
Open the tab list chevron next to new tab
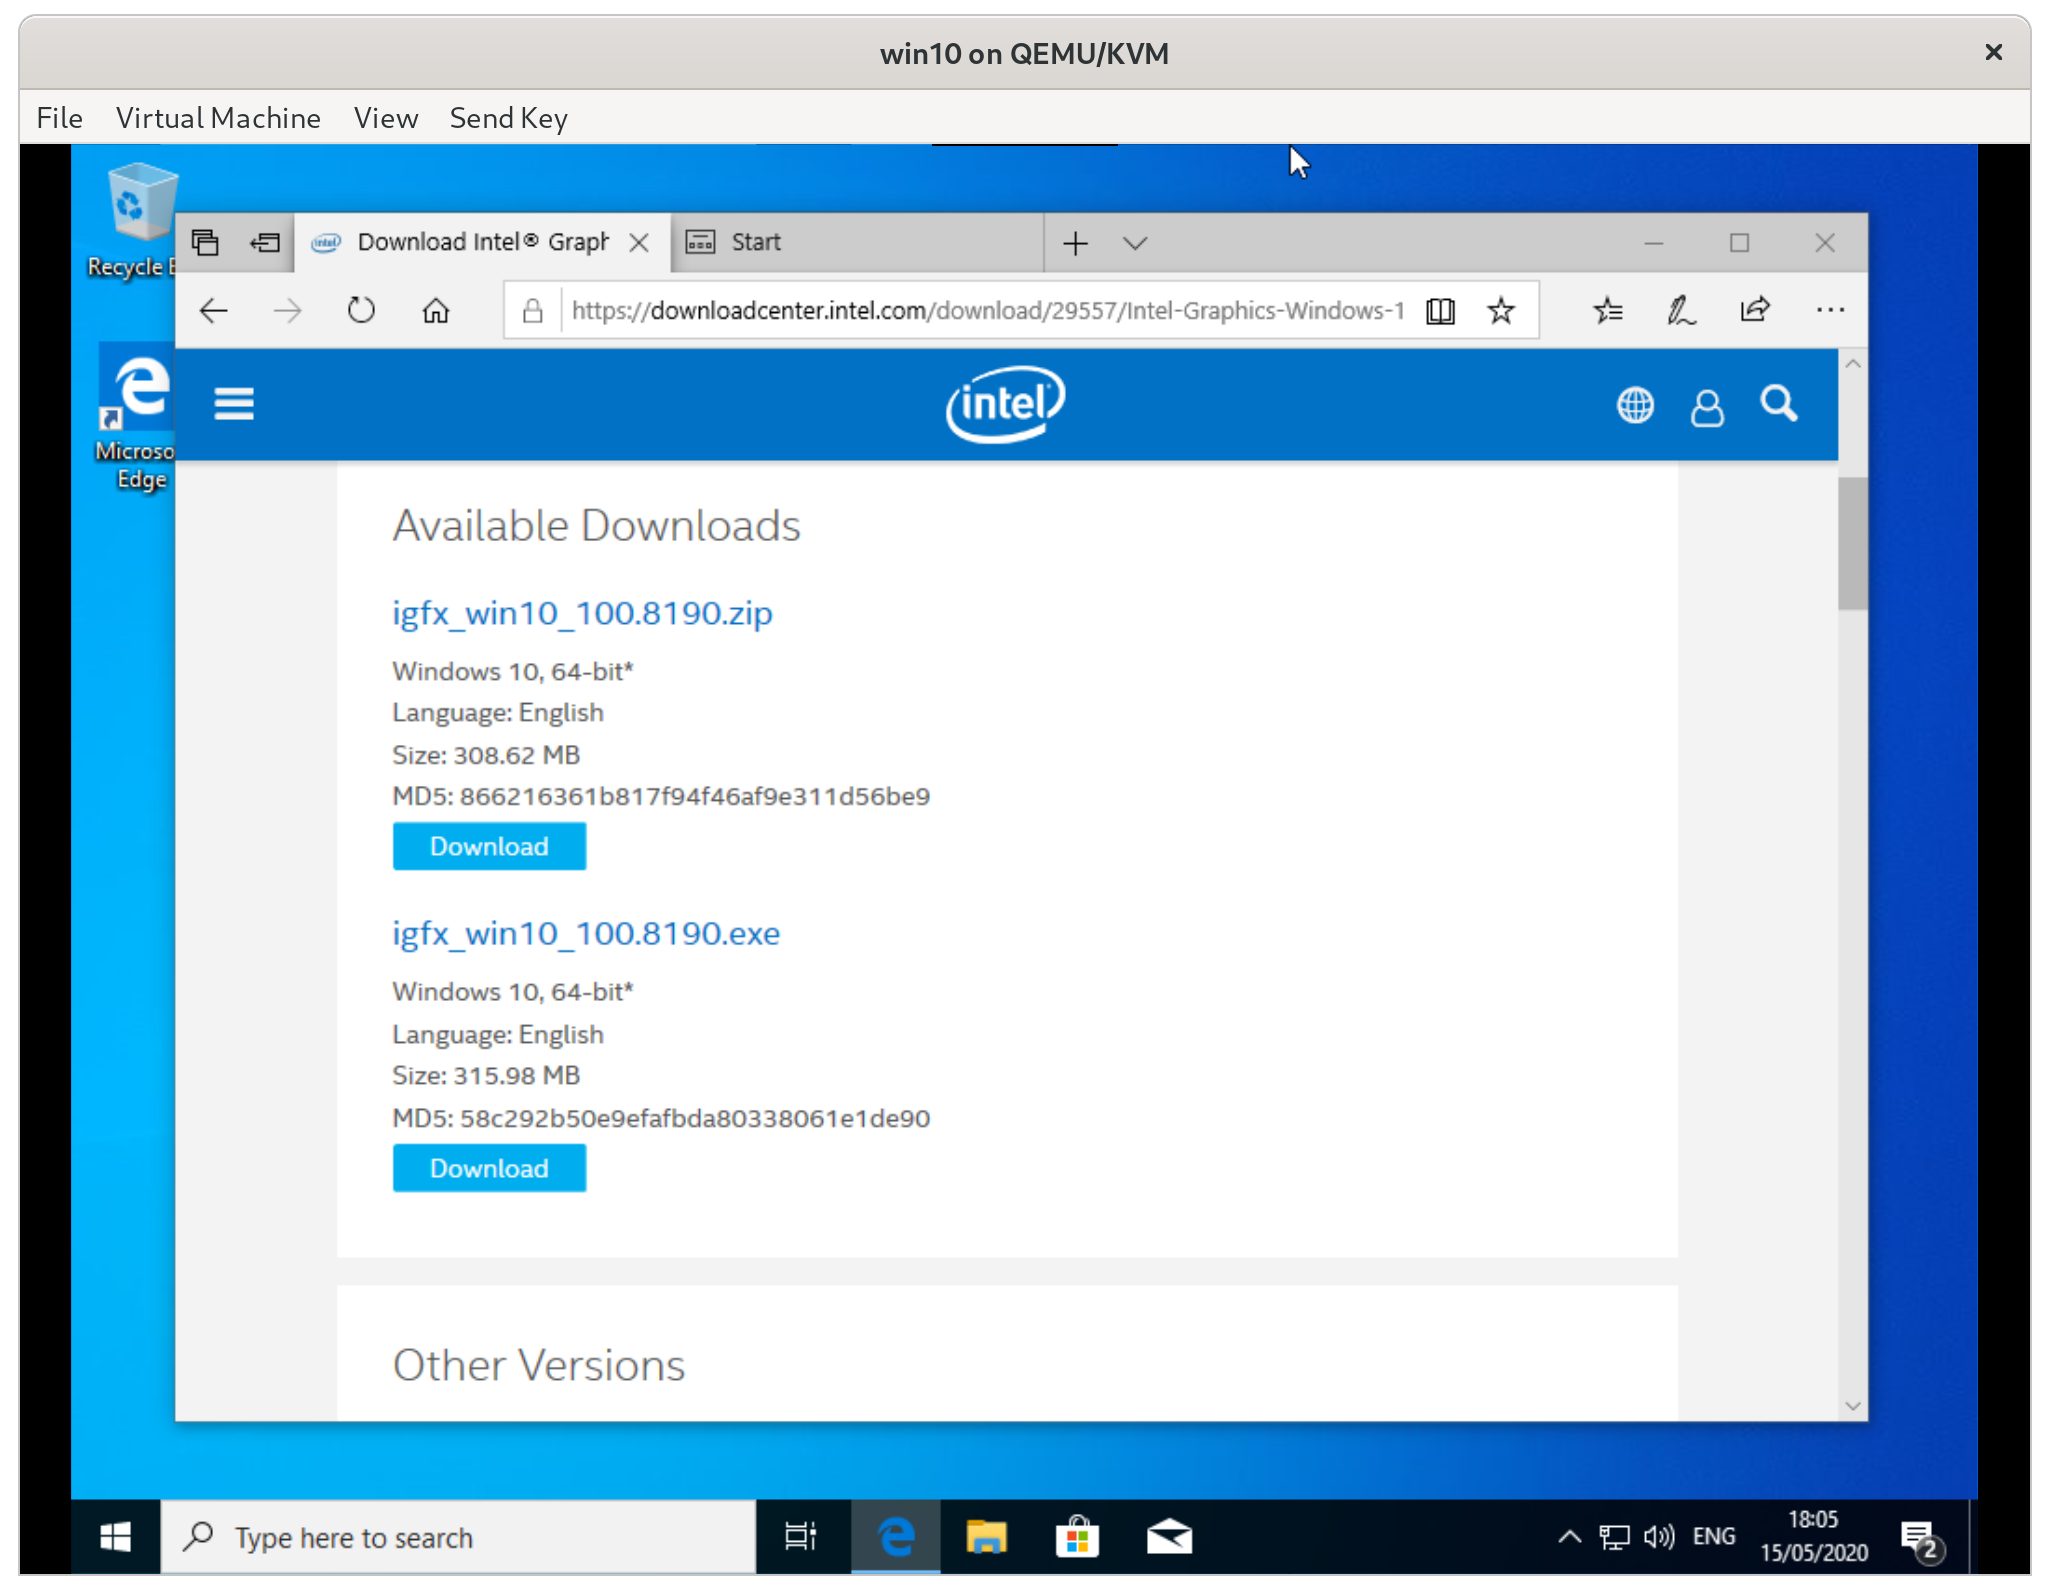coord(1135,242)
